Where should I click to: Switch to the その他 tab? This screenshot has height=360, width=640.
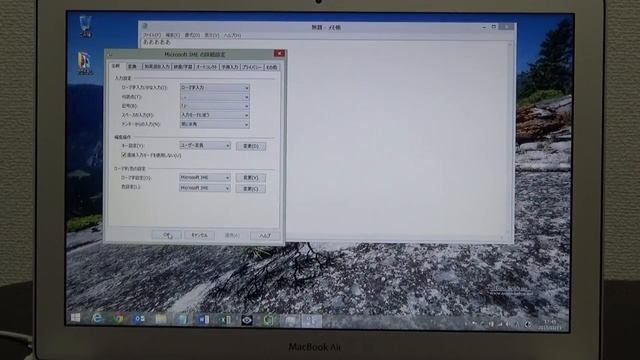272,67
